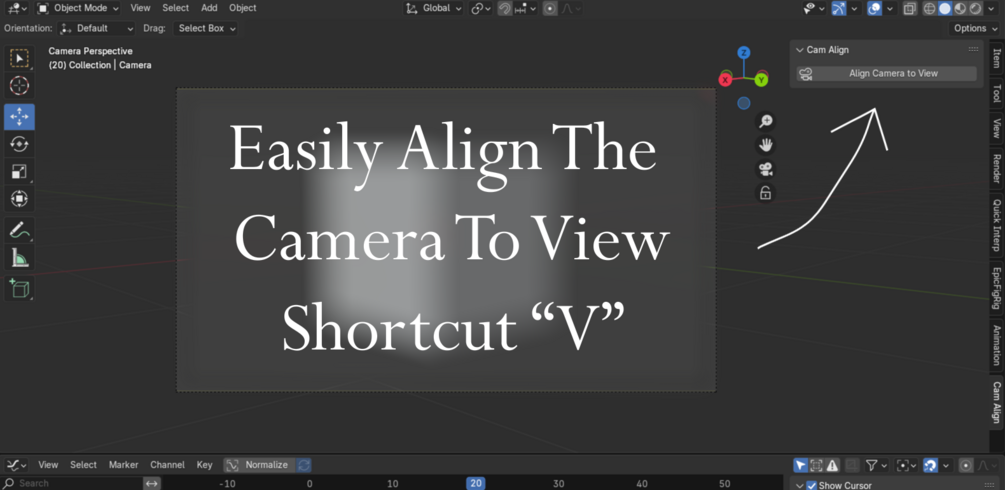Viewport: 1005px width, 490px height.
Task: Open the Add menu
Action: click(x=209, y=8)
